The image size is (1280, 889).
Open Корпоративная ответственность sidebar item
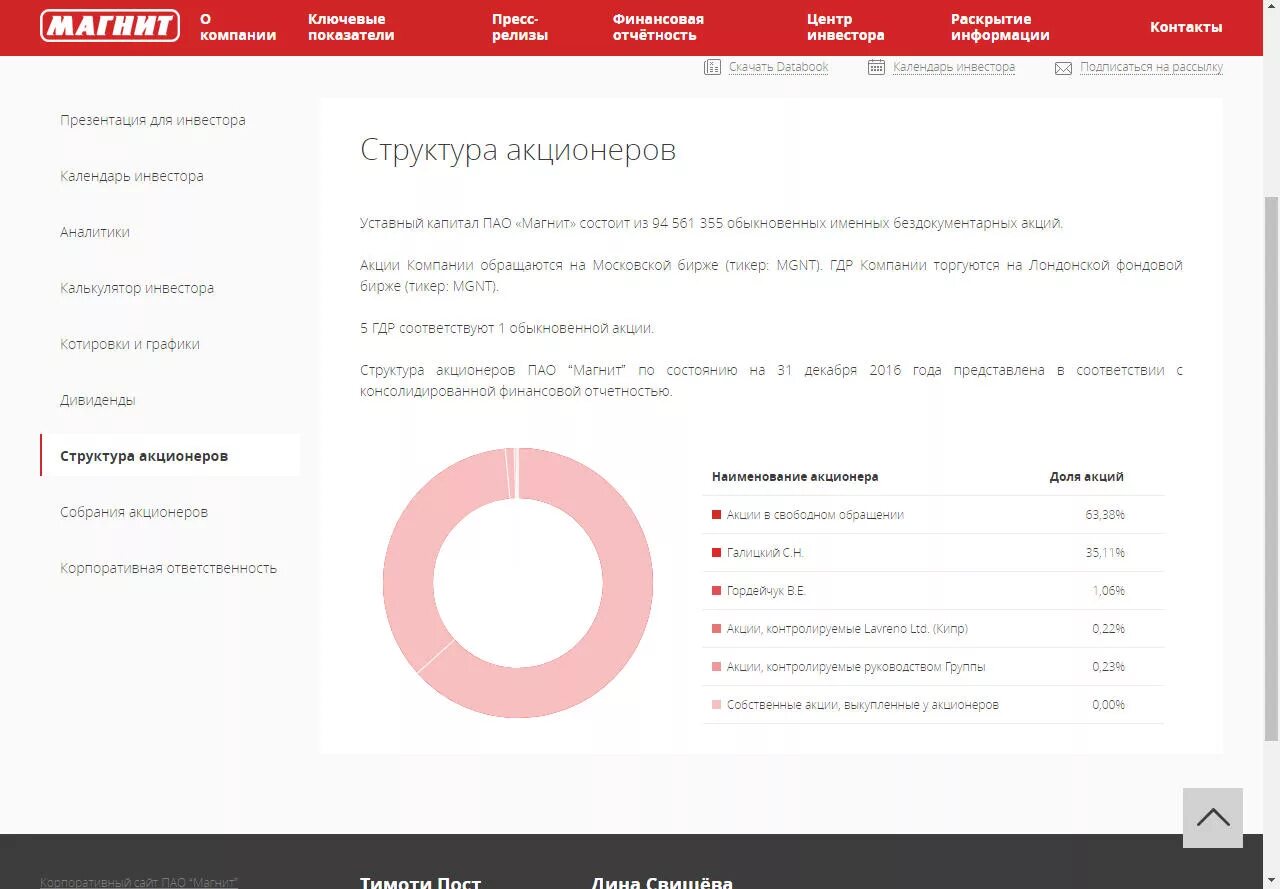(x=168, y=568)
